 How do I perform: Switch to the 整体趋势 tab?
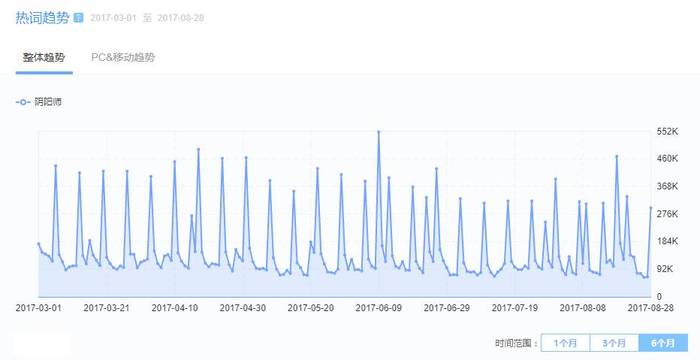44,58
